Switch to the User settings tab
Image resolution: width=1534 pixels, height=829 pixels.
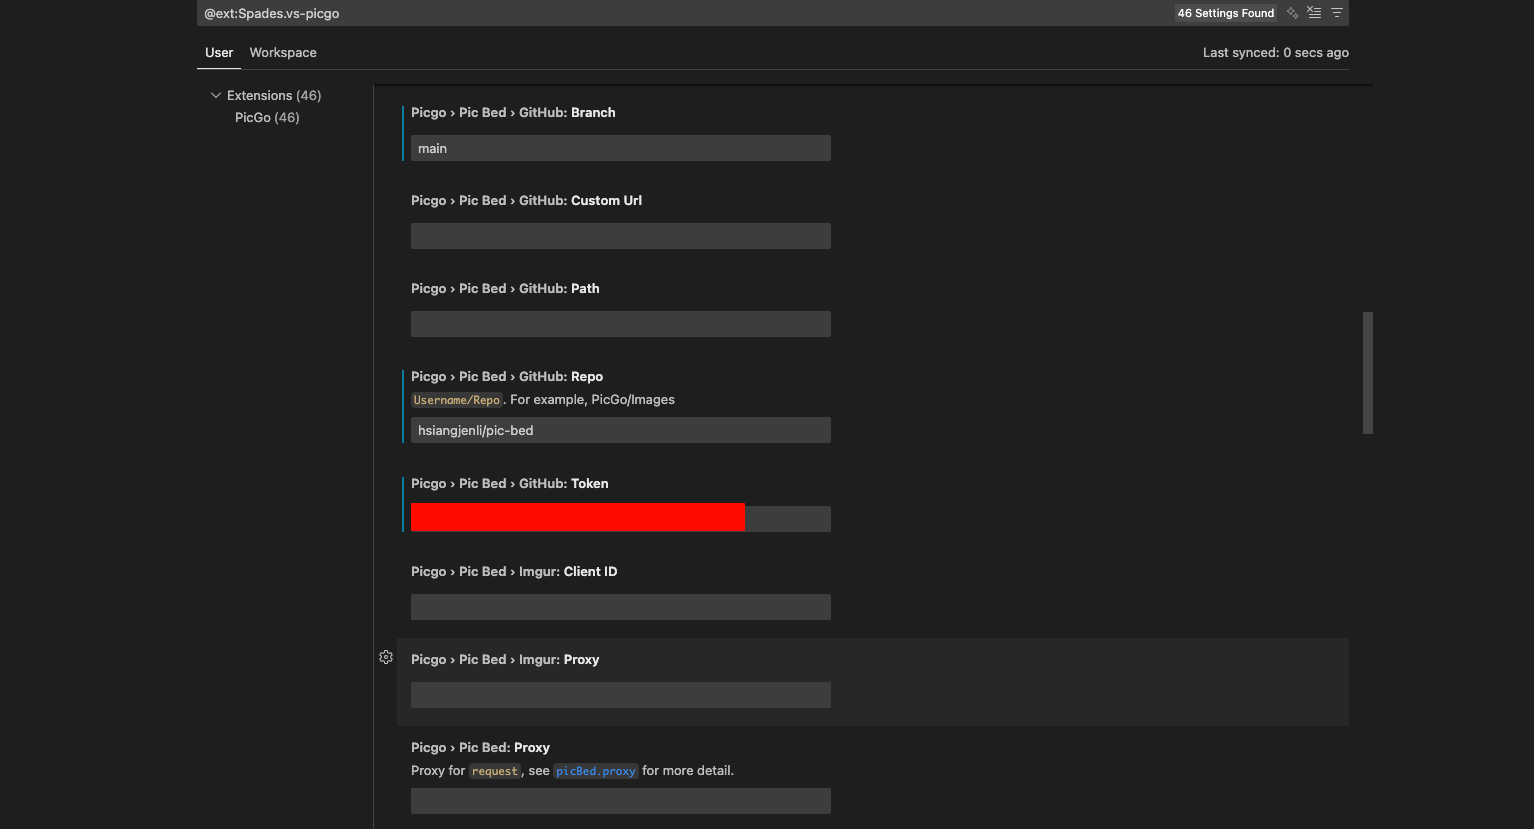tap(219, 52)
